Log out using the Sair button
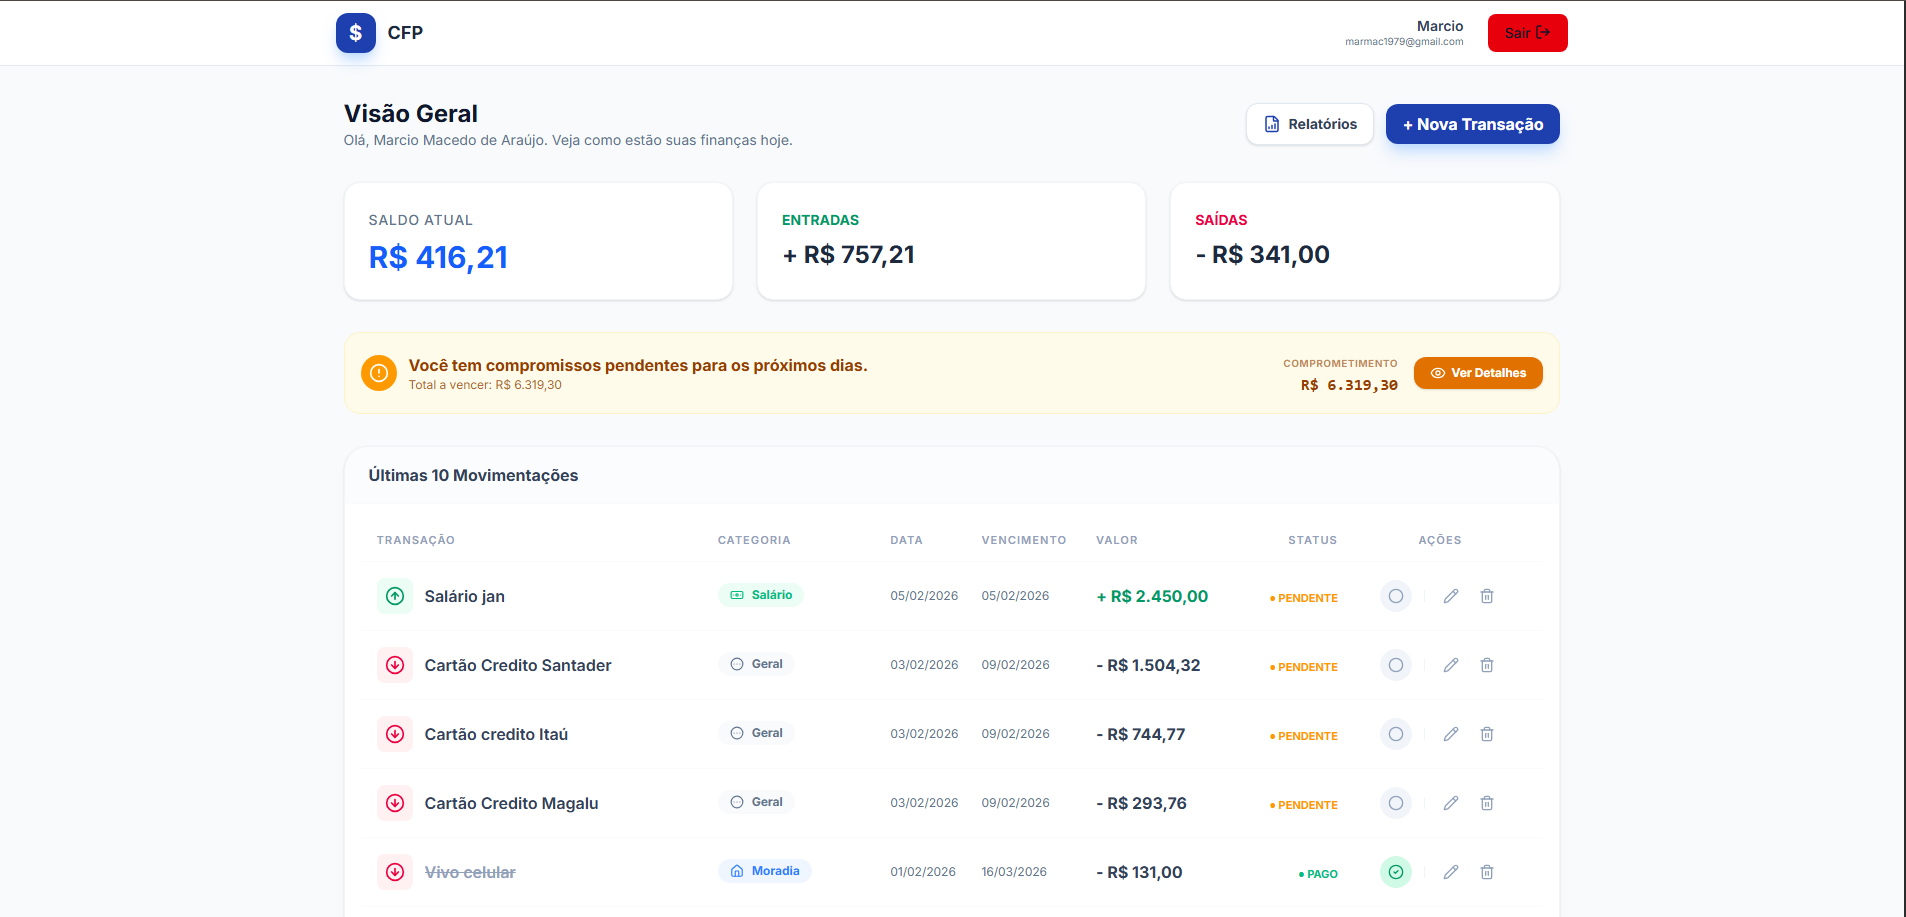 (1526, 33)
